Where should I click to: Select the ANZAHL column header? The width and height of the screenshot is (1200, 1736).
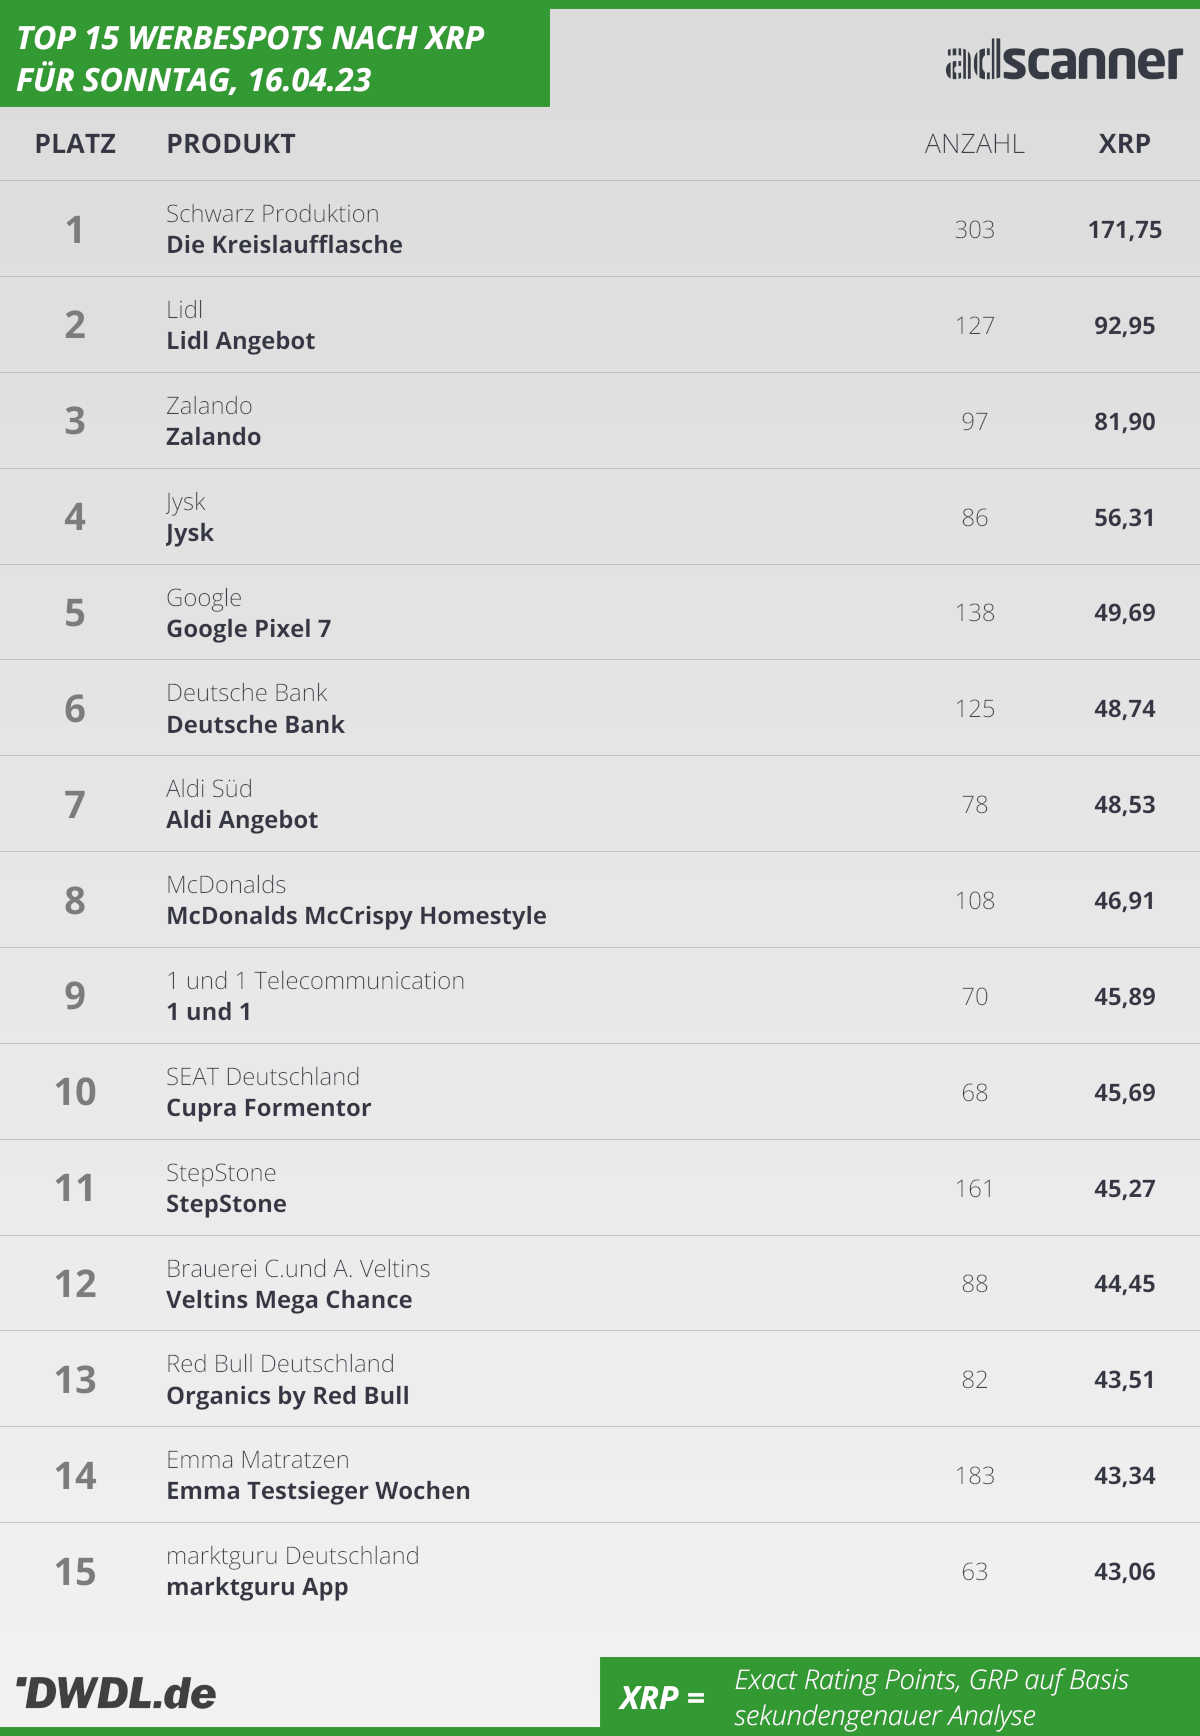click(975, 144)
